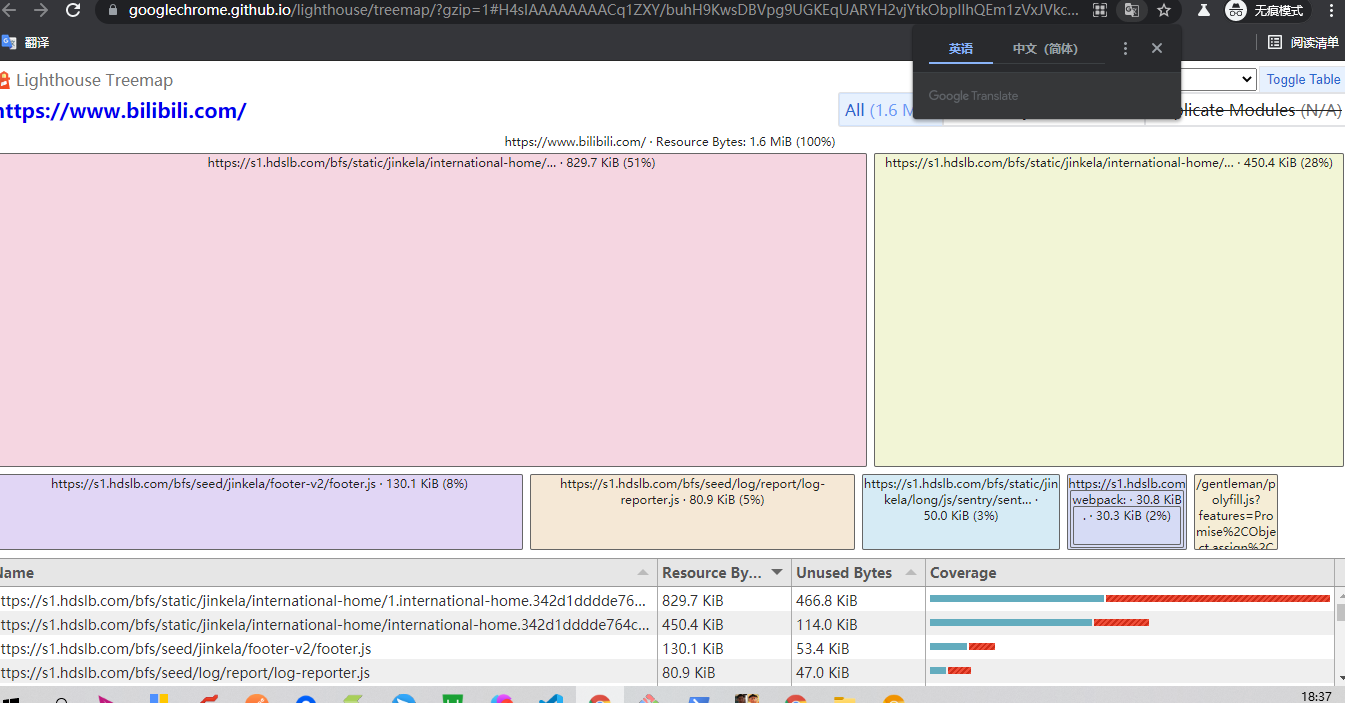Viewport: 1345px width, 703px height.
Task: Click the 829.7 KiB resource bytes cell
Action: coord(692,601)
